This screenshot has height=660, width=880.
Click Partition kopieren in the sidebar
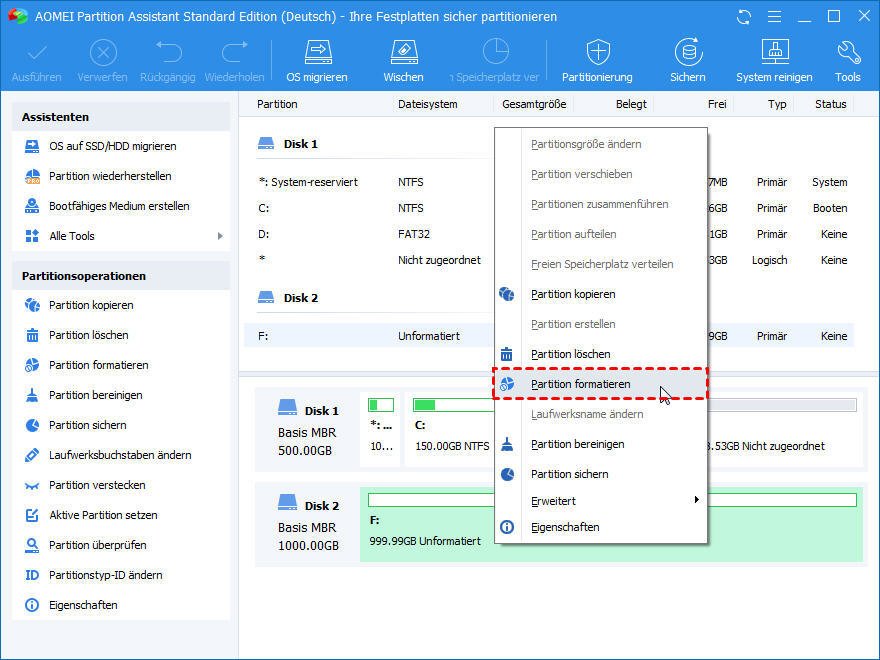coord(91,305)
